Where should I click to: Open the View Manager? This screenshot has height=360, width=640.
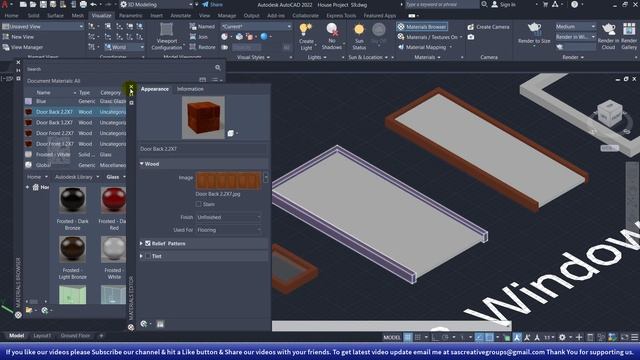[22, 47]
